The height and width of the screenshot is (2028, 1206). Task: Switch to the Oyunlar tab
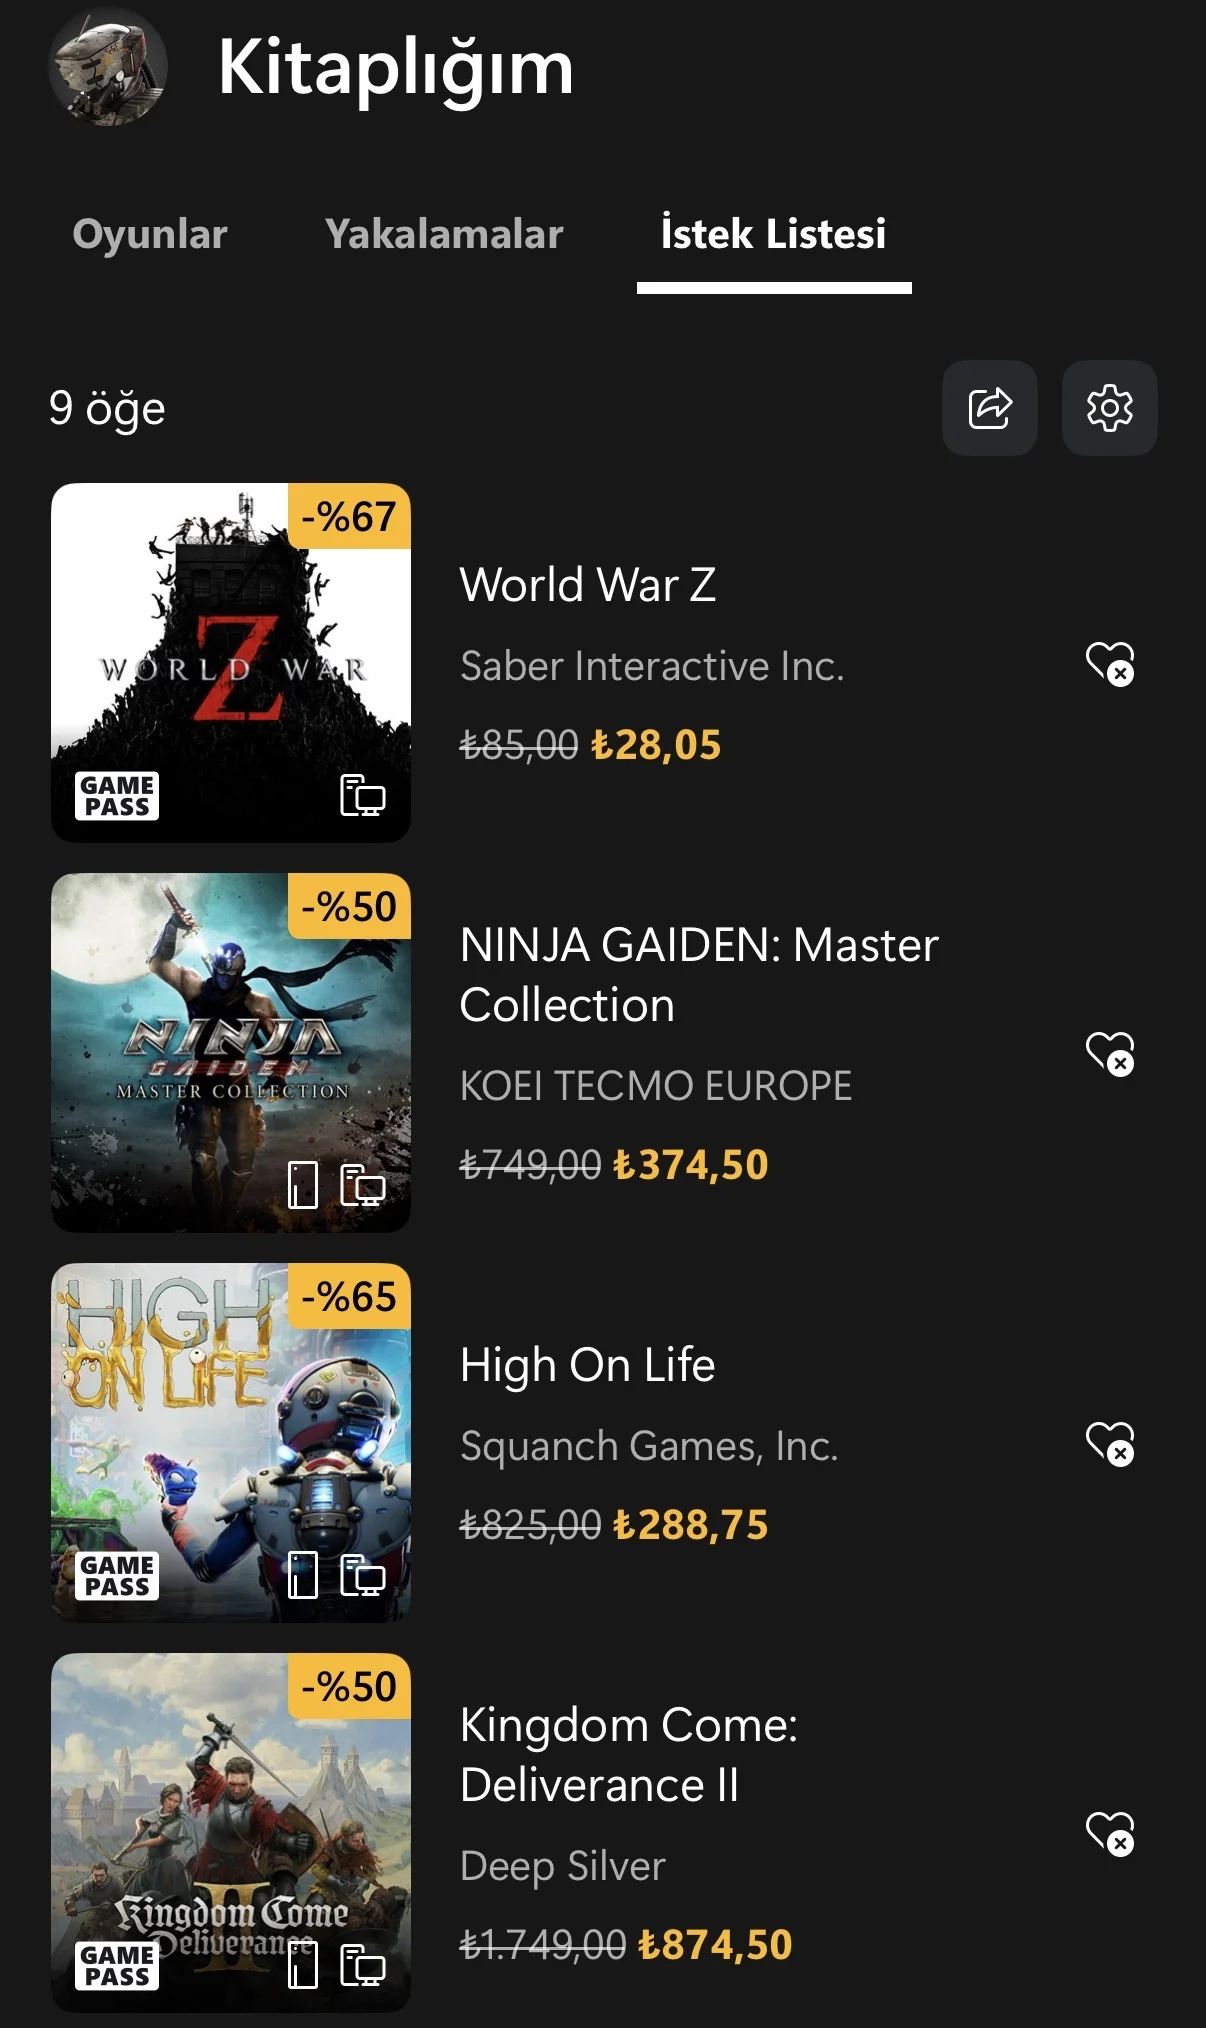(150, 234)
